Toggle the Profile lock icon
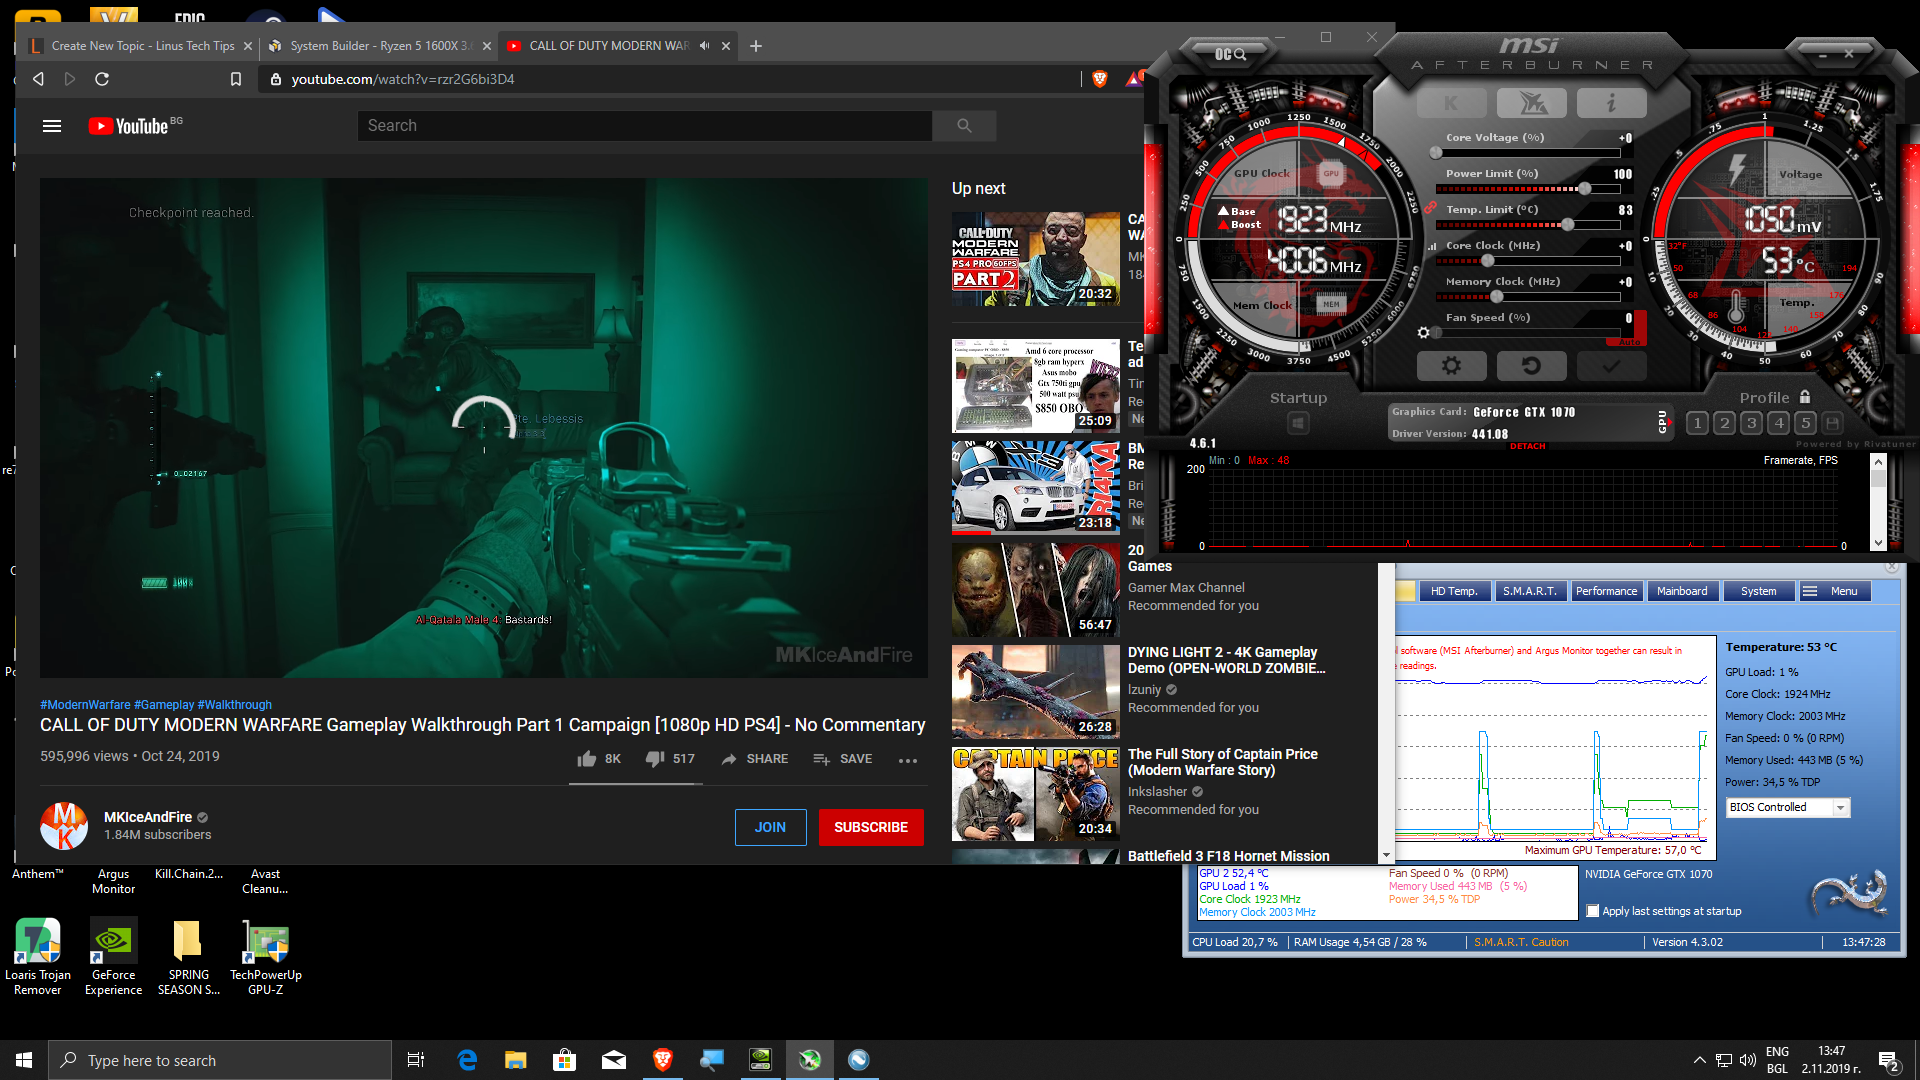 coord(1805,397)
